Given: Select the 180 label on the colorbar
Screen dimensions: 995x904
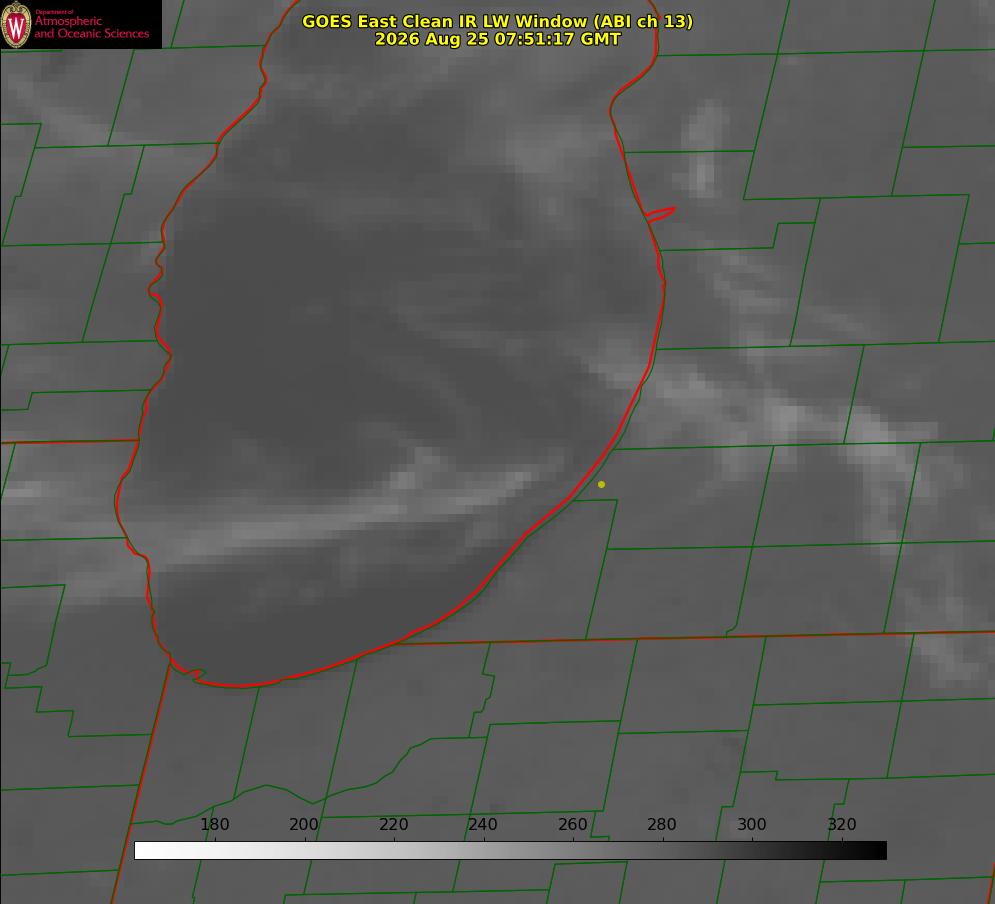Looking at the screenshot, I should [214, 824].
